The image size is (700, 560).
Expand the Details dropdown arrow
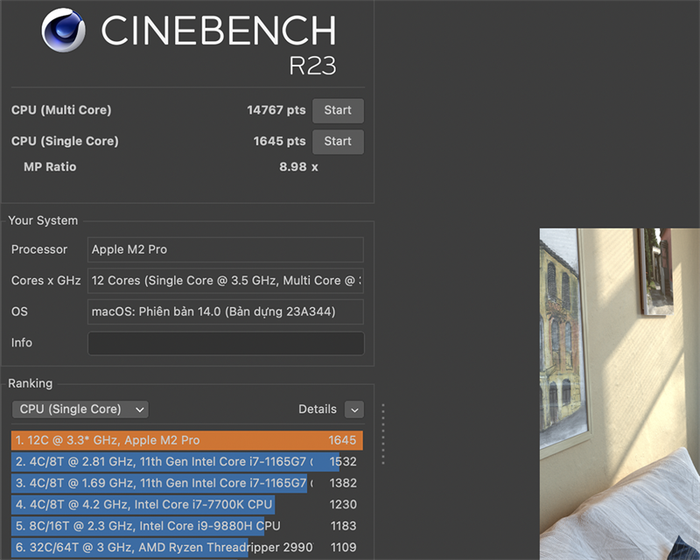[x=354, y=410]
